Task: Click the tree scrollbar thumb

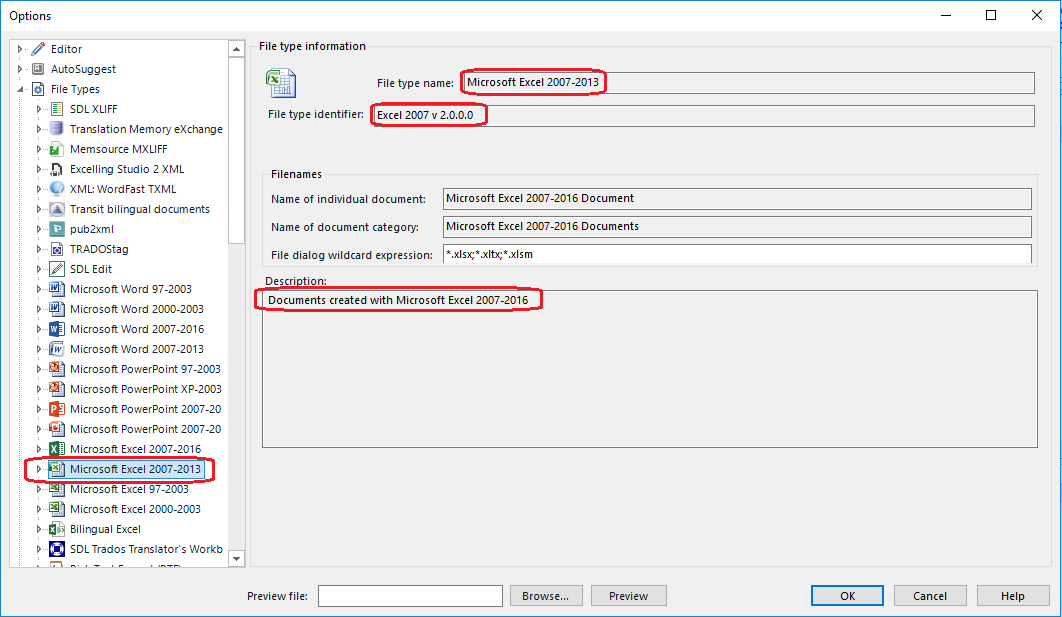Action: click(236, 150)
